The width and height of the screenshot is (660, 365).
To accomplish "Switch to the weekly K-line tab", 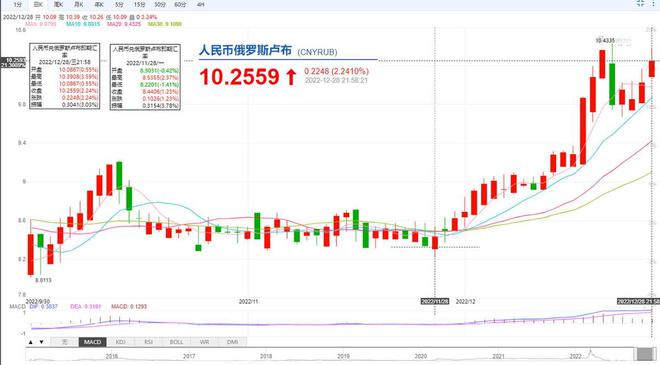I will click(x=59, y=5).
